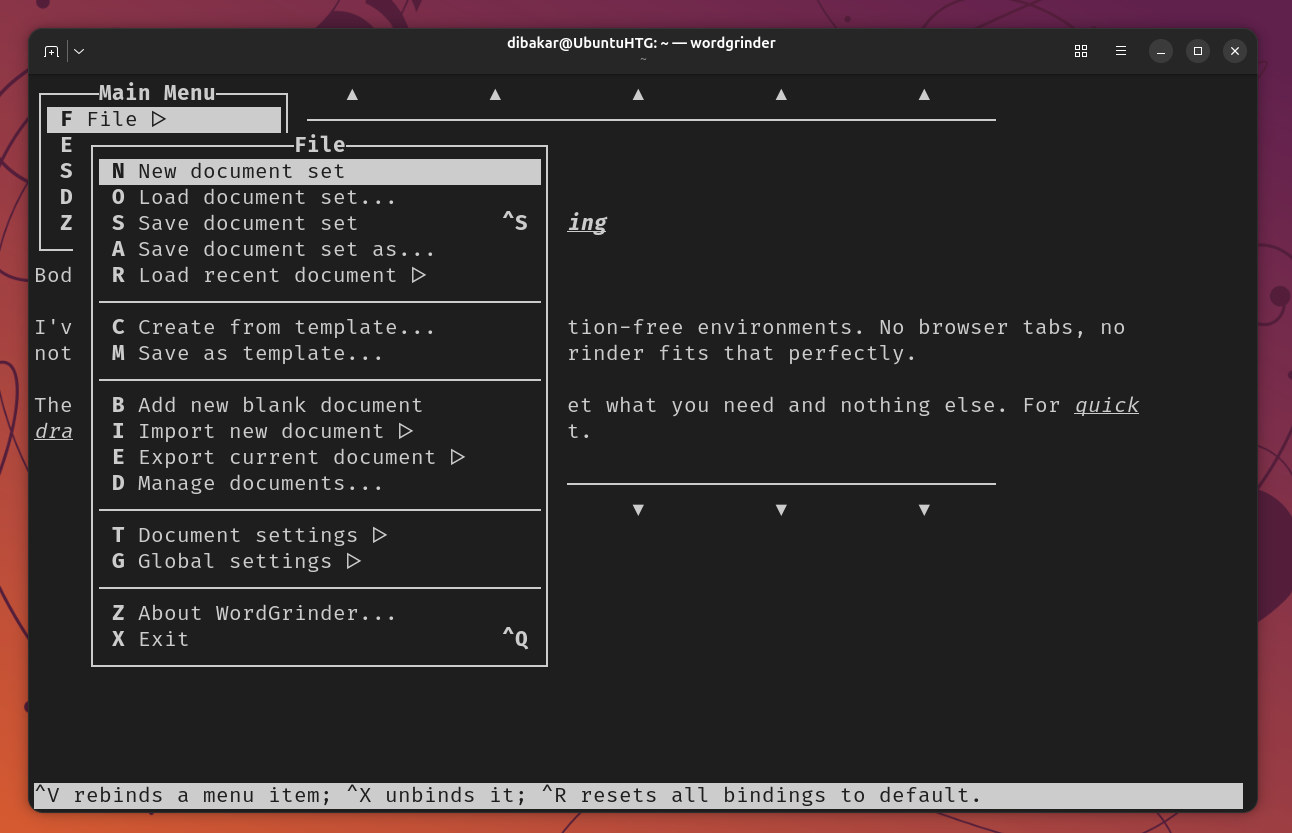Click the S entry in Main Menu
Viewport: 1292px width, 833px height.
pyautogui.click(x=66, y=172)
